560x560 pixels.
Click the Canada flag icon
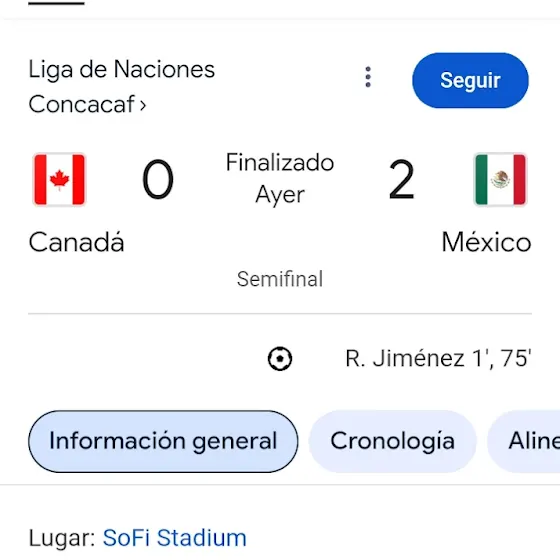tap(59, 179)
